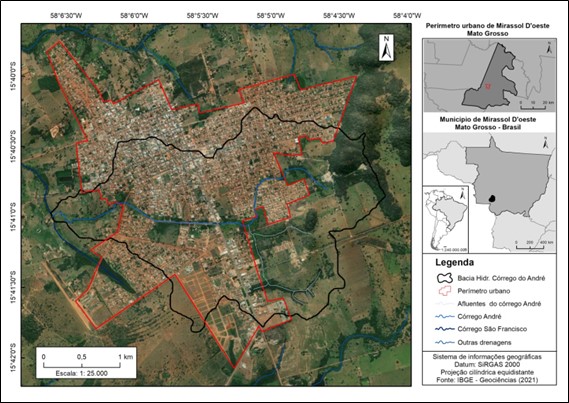
Task: Click the South America locator thumbnail
Action: [446, 219]
